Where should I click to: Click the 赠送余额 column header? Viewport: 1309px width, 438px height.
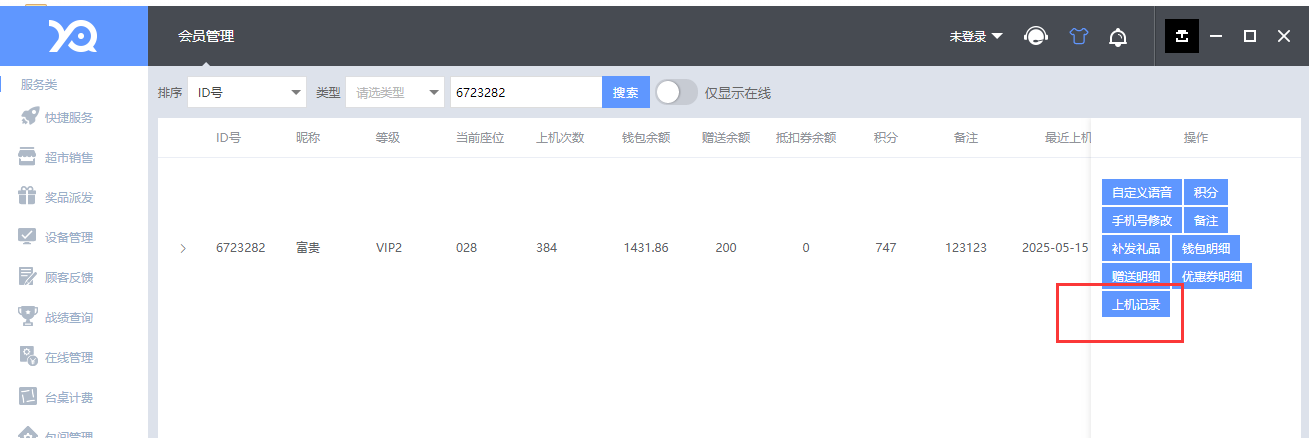(x=726, y=137)
